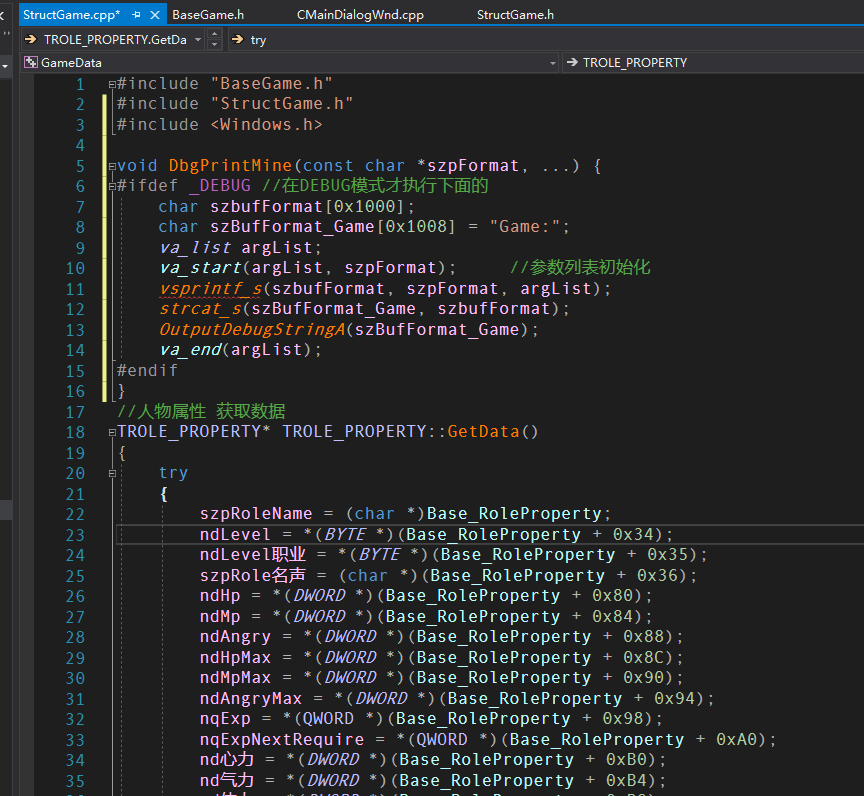Open TROLE_PROPERTY.GetDa navigation dropdown
The width and height of the screenshot is (864, 796).
[x=198, y=40]
